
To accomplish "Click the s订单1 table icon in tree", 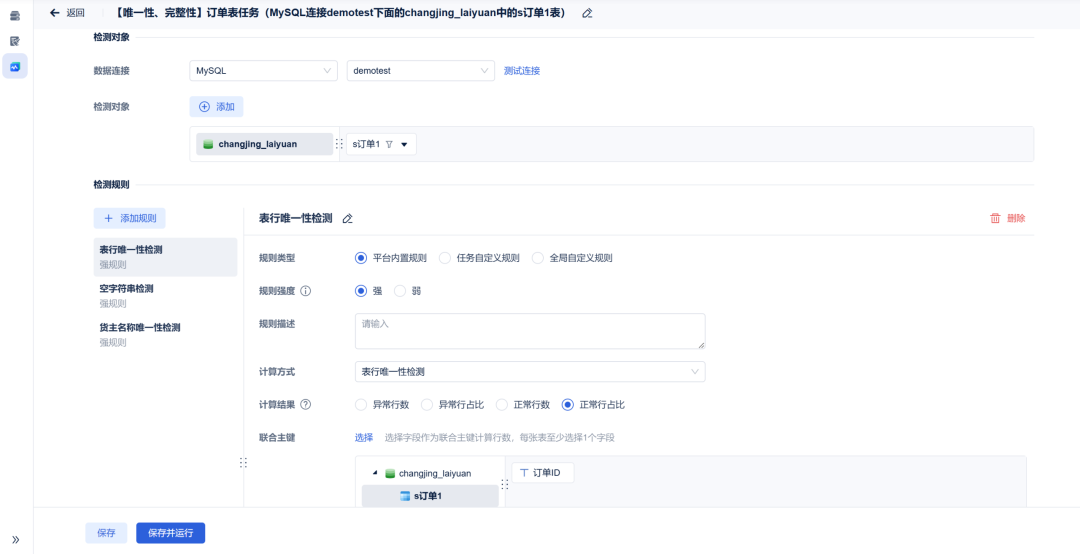I will pyautogui.click(x=405, y=496).
